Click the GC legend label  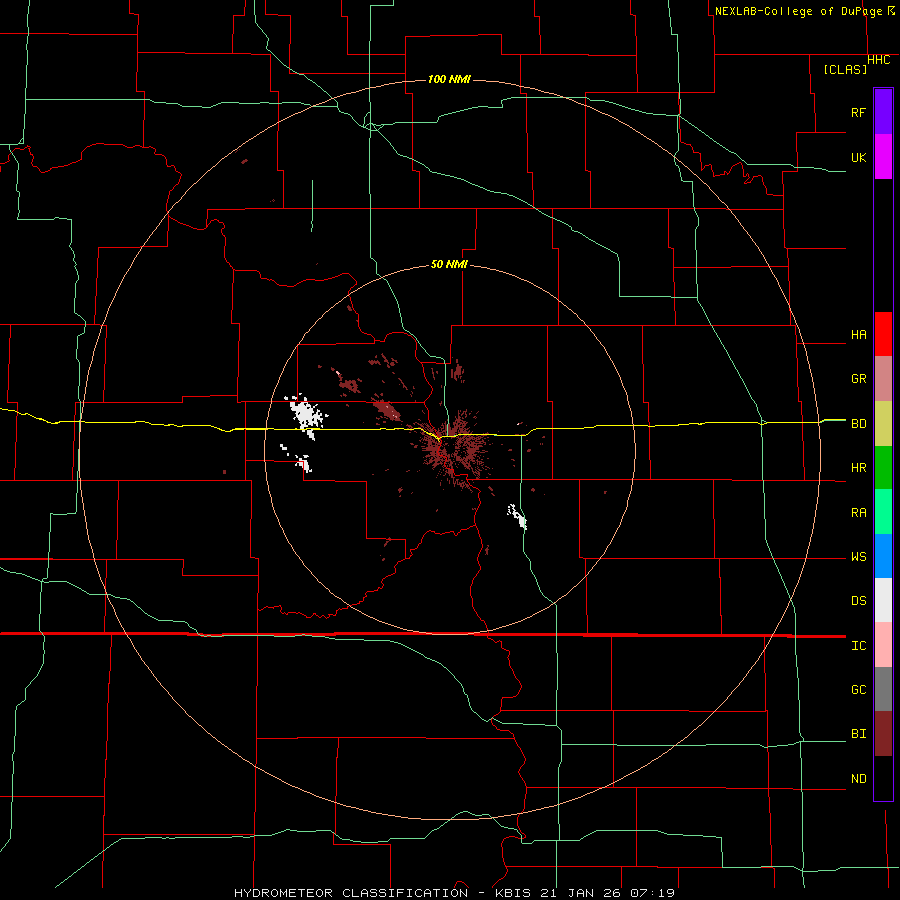point(858,690)
